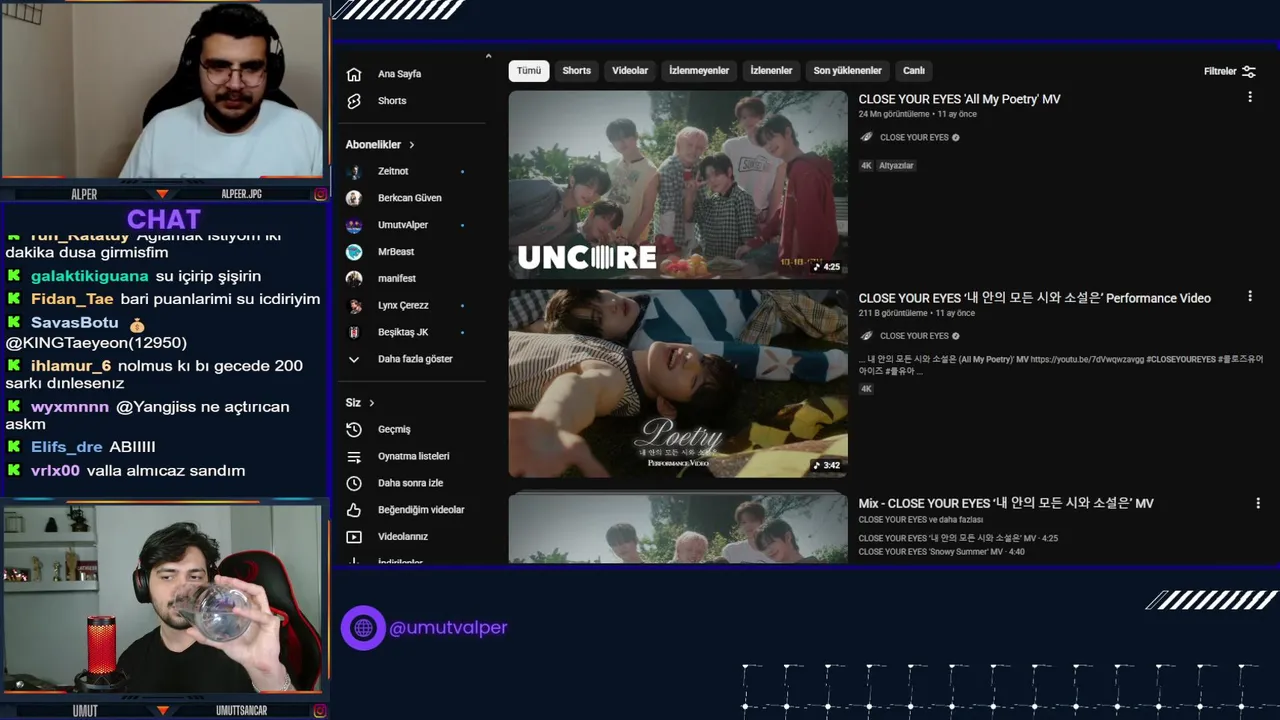Open Berkcan Güven channel avatar

coord(354,198)
